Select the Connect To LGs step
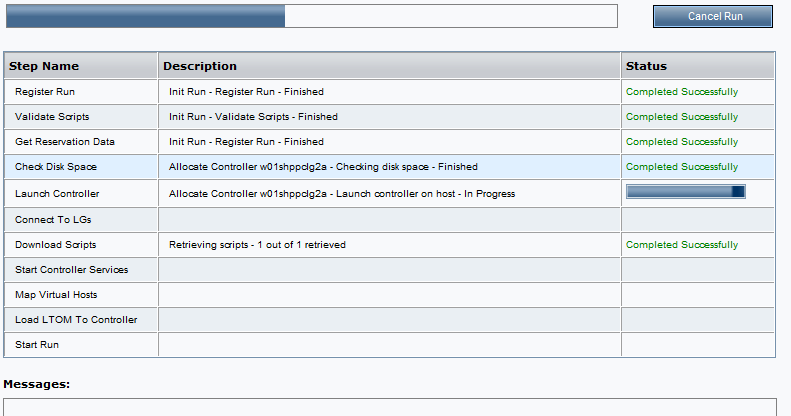This screenshot has width=791, height=416. pyautogui.click(x=53, y=220)
